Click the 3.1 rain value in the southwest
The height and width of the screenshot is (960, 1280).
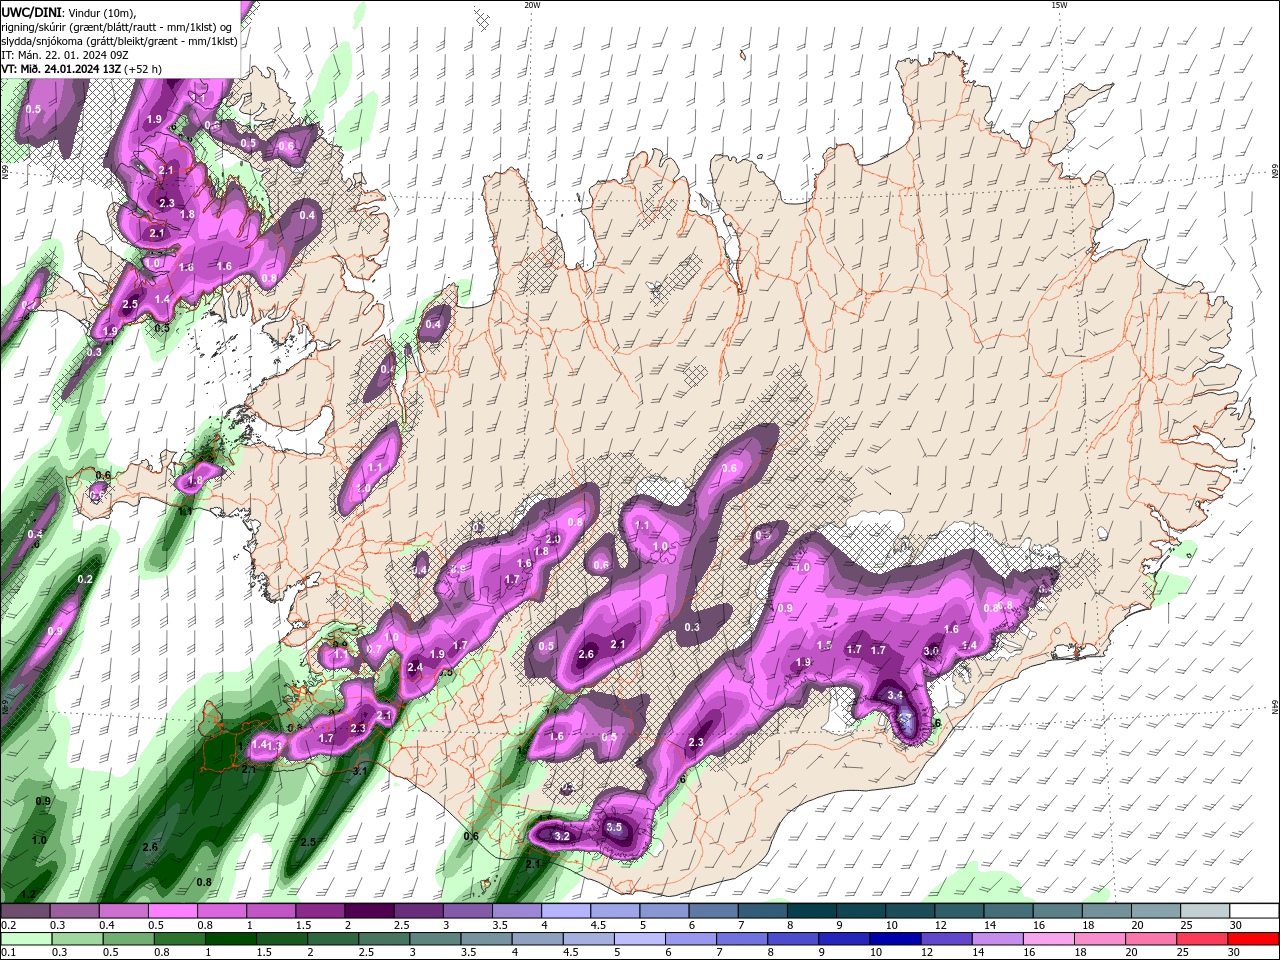coord(361,771)
